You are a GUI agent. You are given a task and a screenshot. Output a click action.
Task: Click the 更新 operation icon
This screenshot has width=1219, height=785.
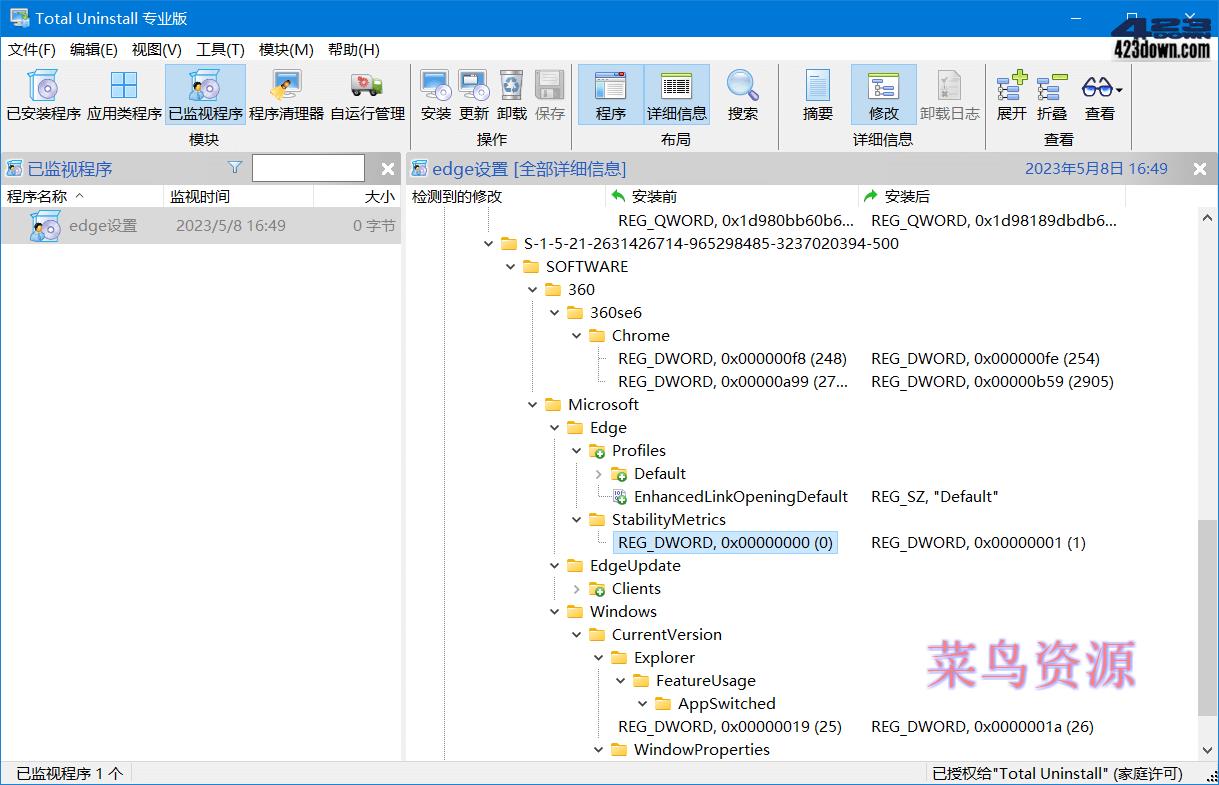[472, 95]
